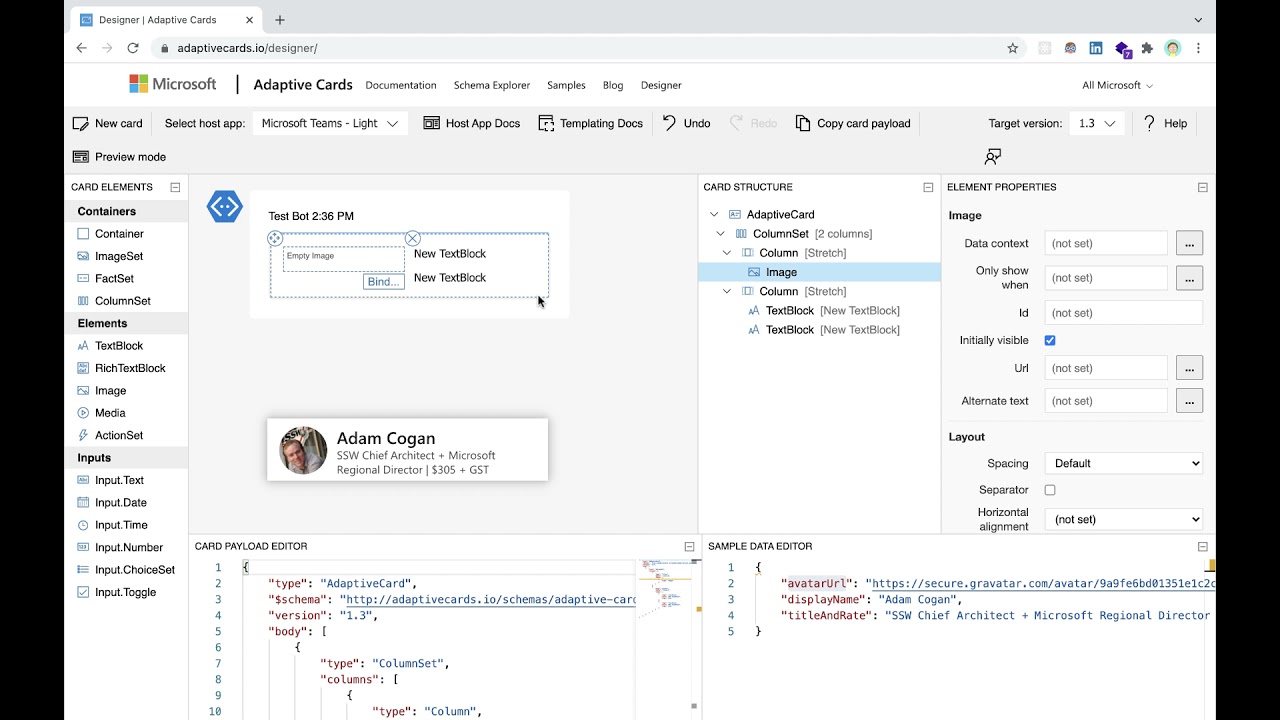This screenshot has height=720, width=1280.
Task: Remove the selected Image element on canvas
Action: [412, 238]
